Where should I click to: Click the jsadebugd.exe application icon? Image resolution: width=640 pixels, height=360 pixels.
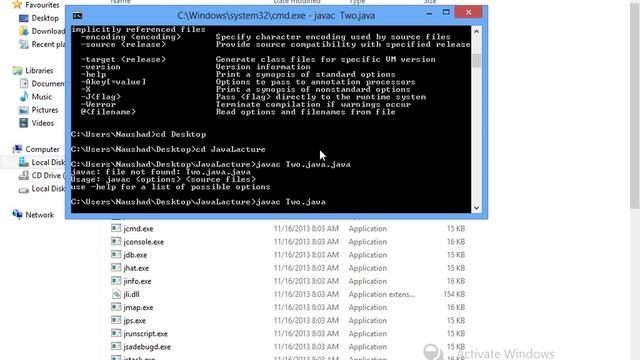point(116,347)
